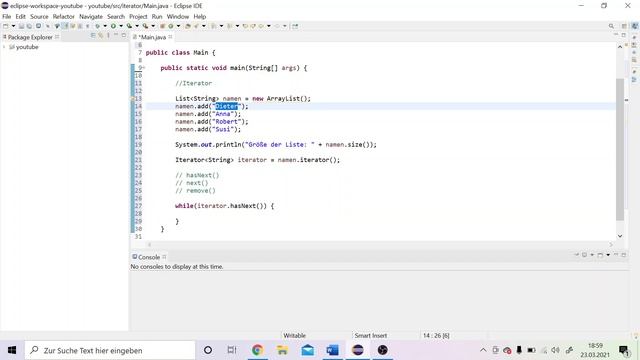Select the Console view tab
This screenshot has height=360, width=640.
click(149, 257)
